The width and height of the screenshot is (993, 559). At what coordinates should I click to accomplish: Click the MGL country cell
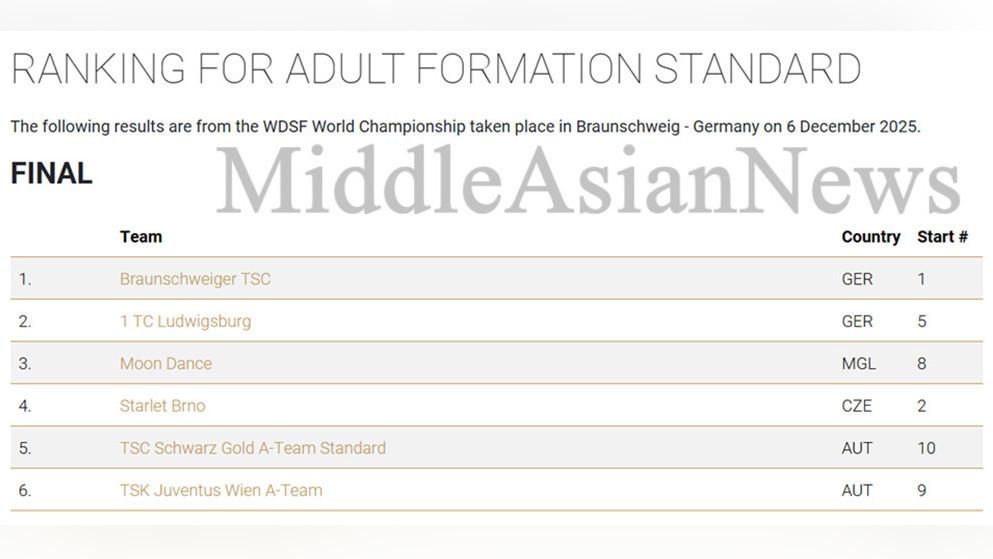pos(858,364)
